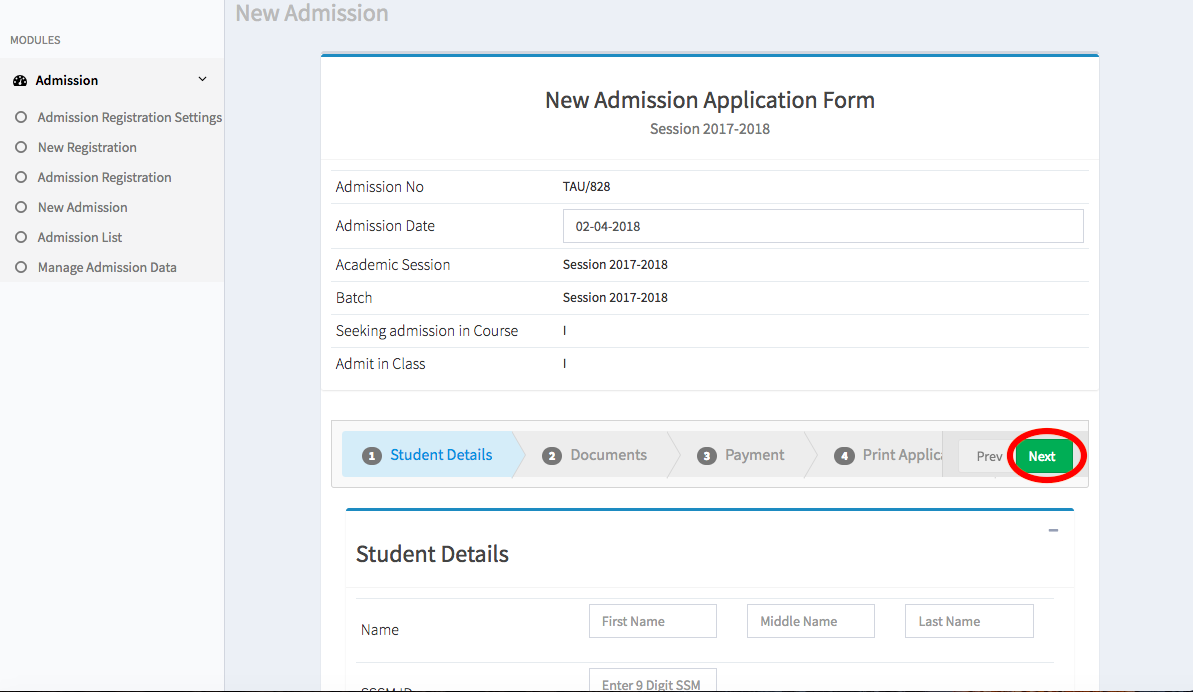Click circle icon beside Admission List
The image size is (1193, 692).
(21, 237)
